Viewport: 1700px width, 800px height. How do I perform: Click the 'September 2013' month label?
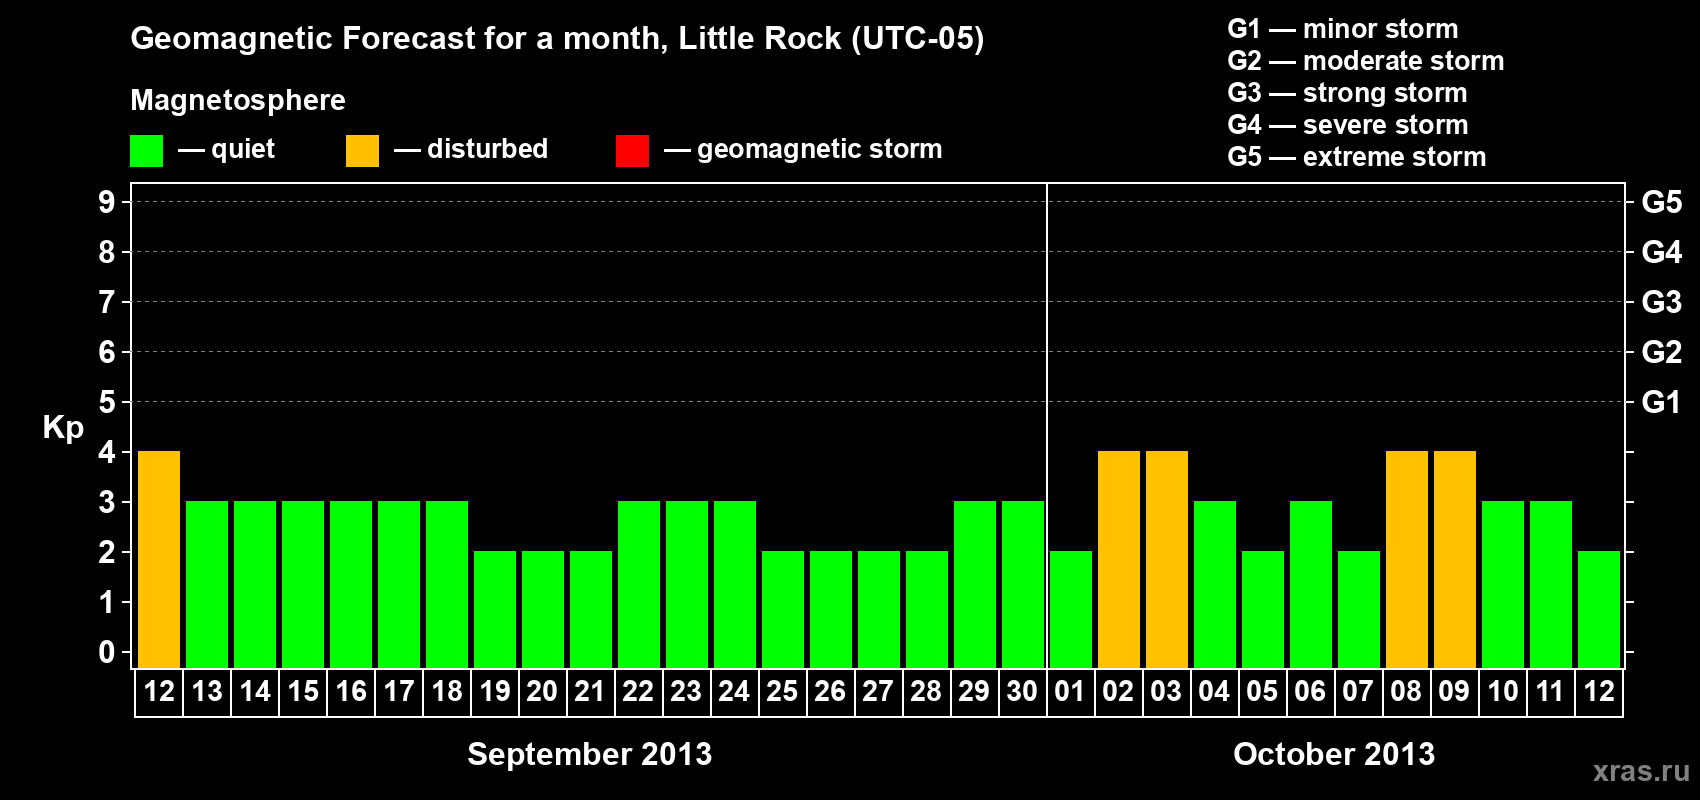(590, 754)
